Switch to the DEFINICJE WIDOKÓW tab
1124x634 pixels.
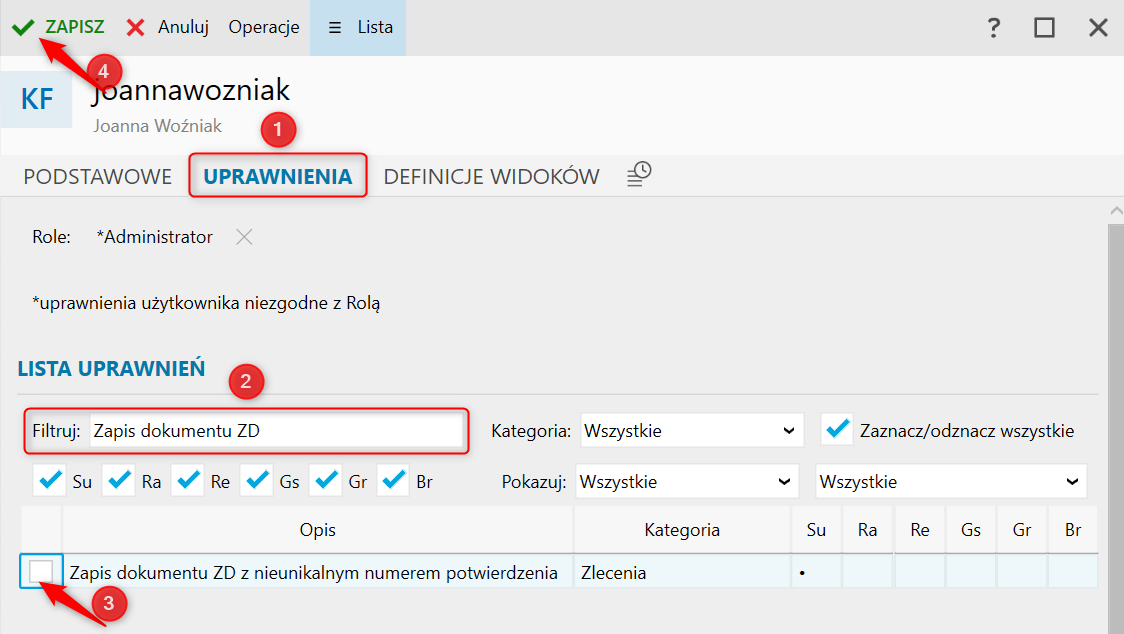(491, 176)
